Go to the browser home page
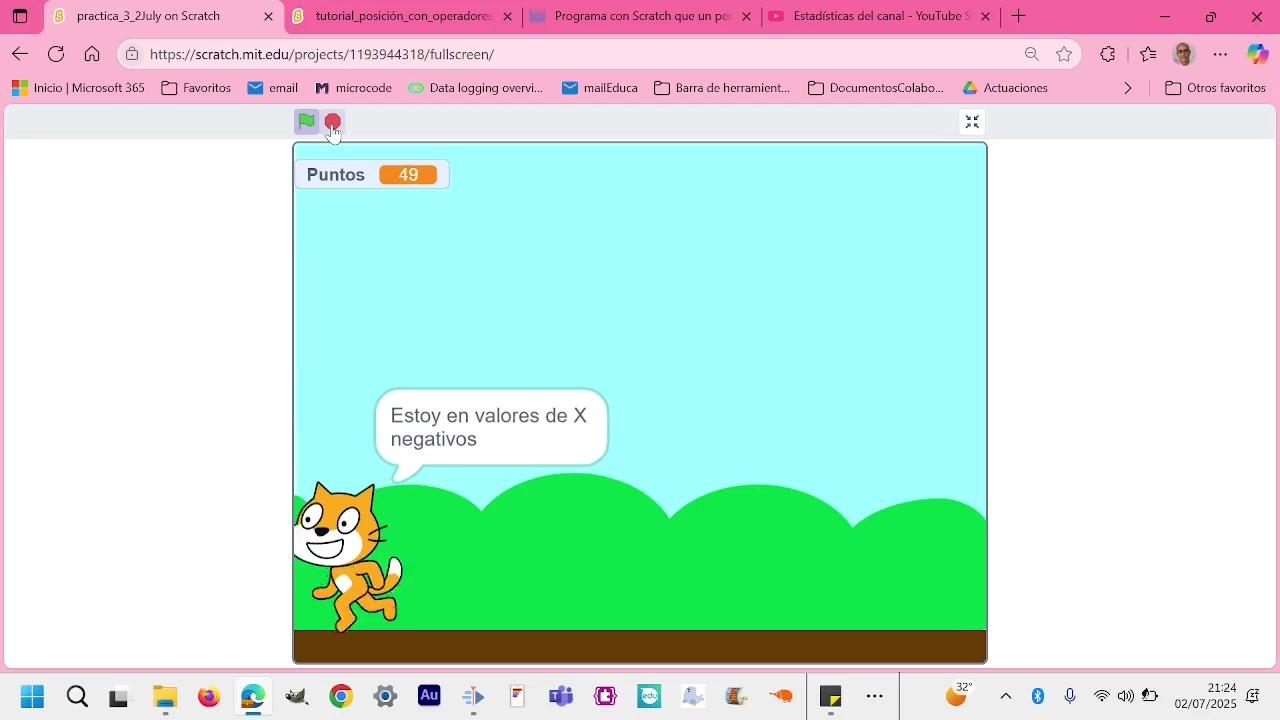 click(92, 54)
